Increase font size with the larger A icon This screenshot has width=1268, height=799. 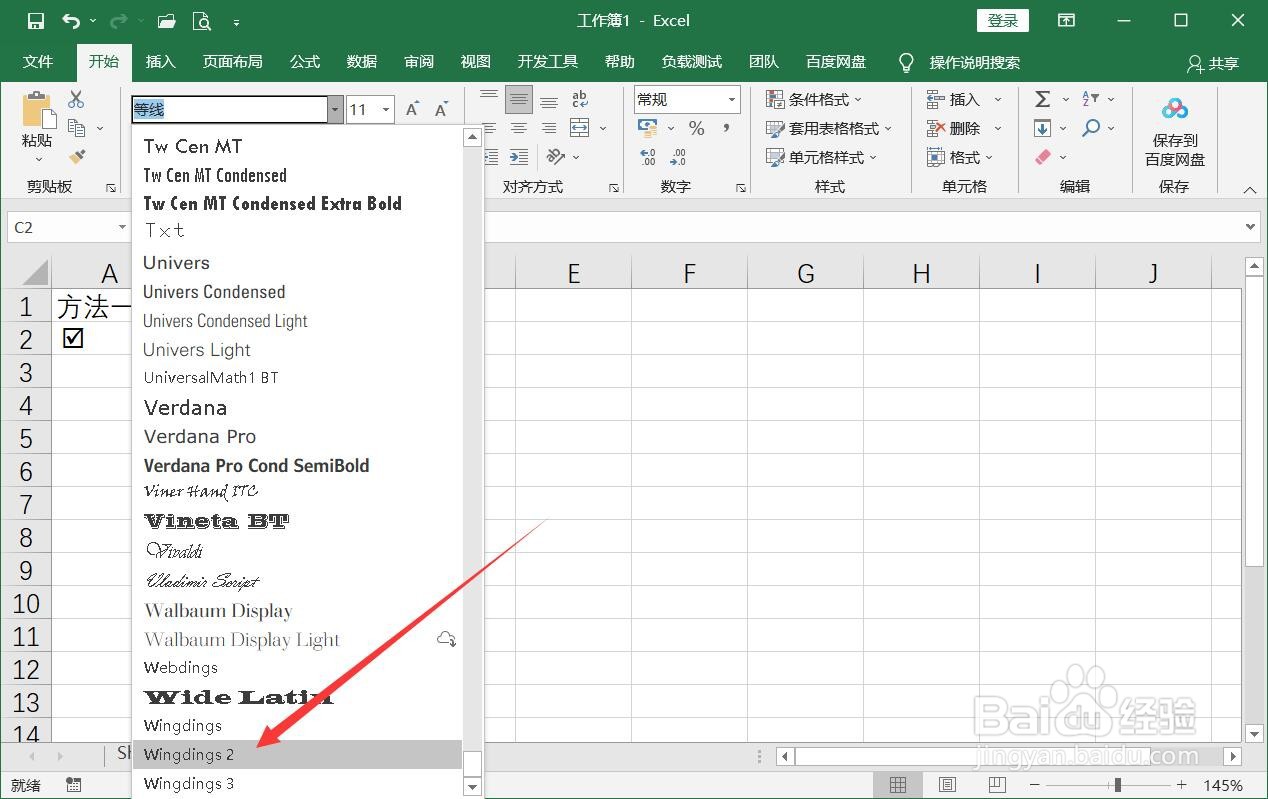(412, 109)
